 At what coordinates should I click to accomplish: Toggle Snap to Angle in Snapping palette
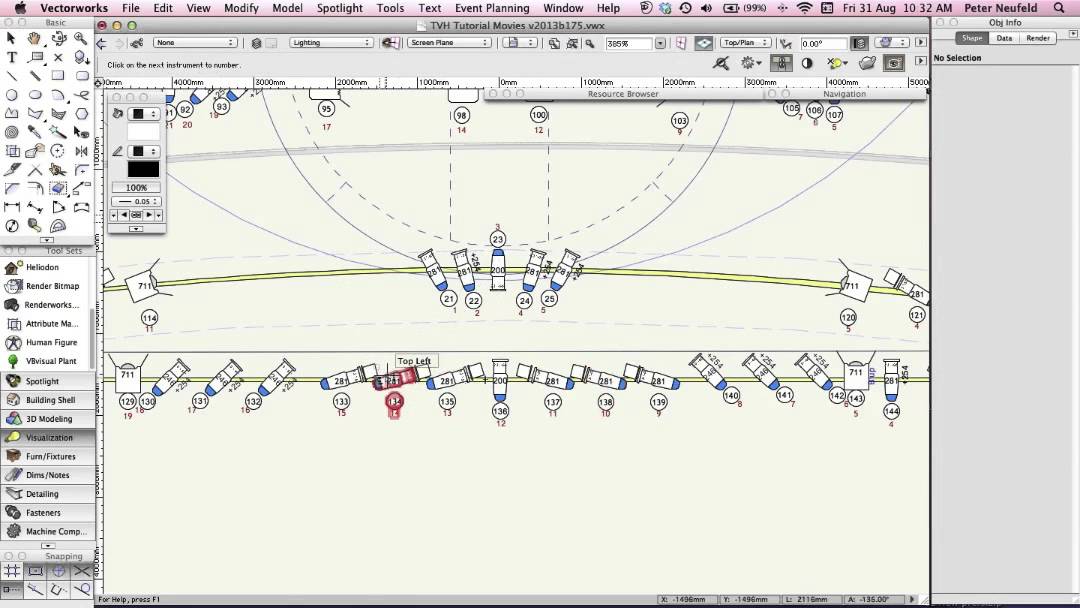click(59, 571)
